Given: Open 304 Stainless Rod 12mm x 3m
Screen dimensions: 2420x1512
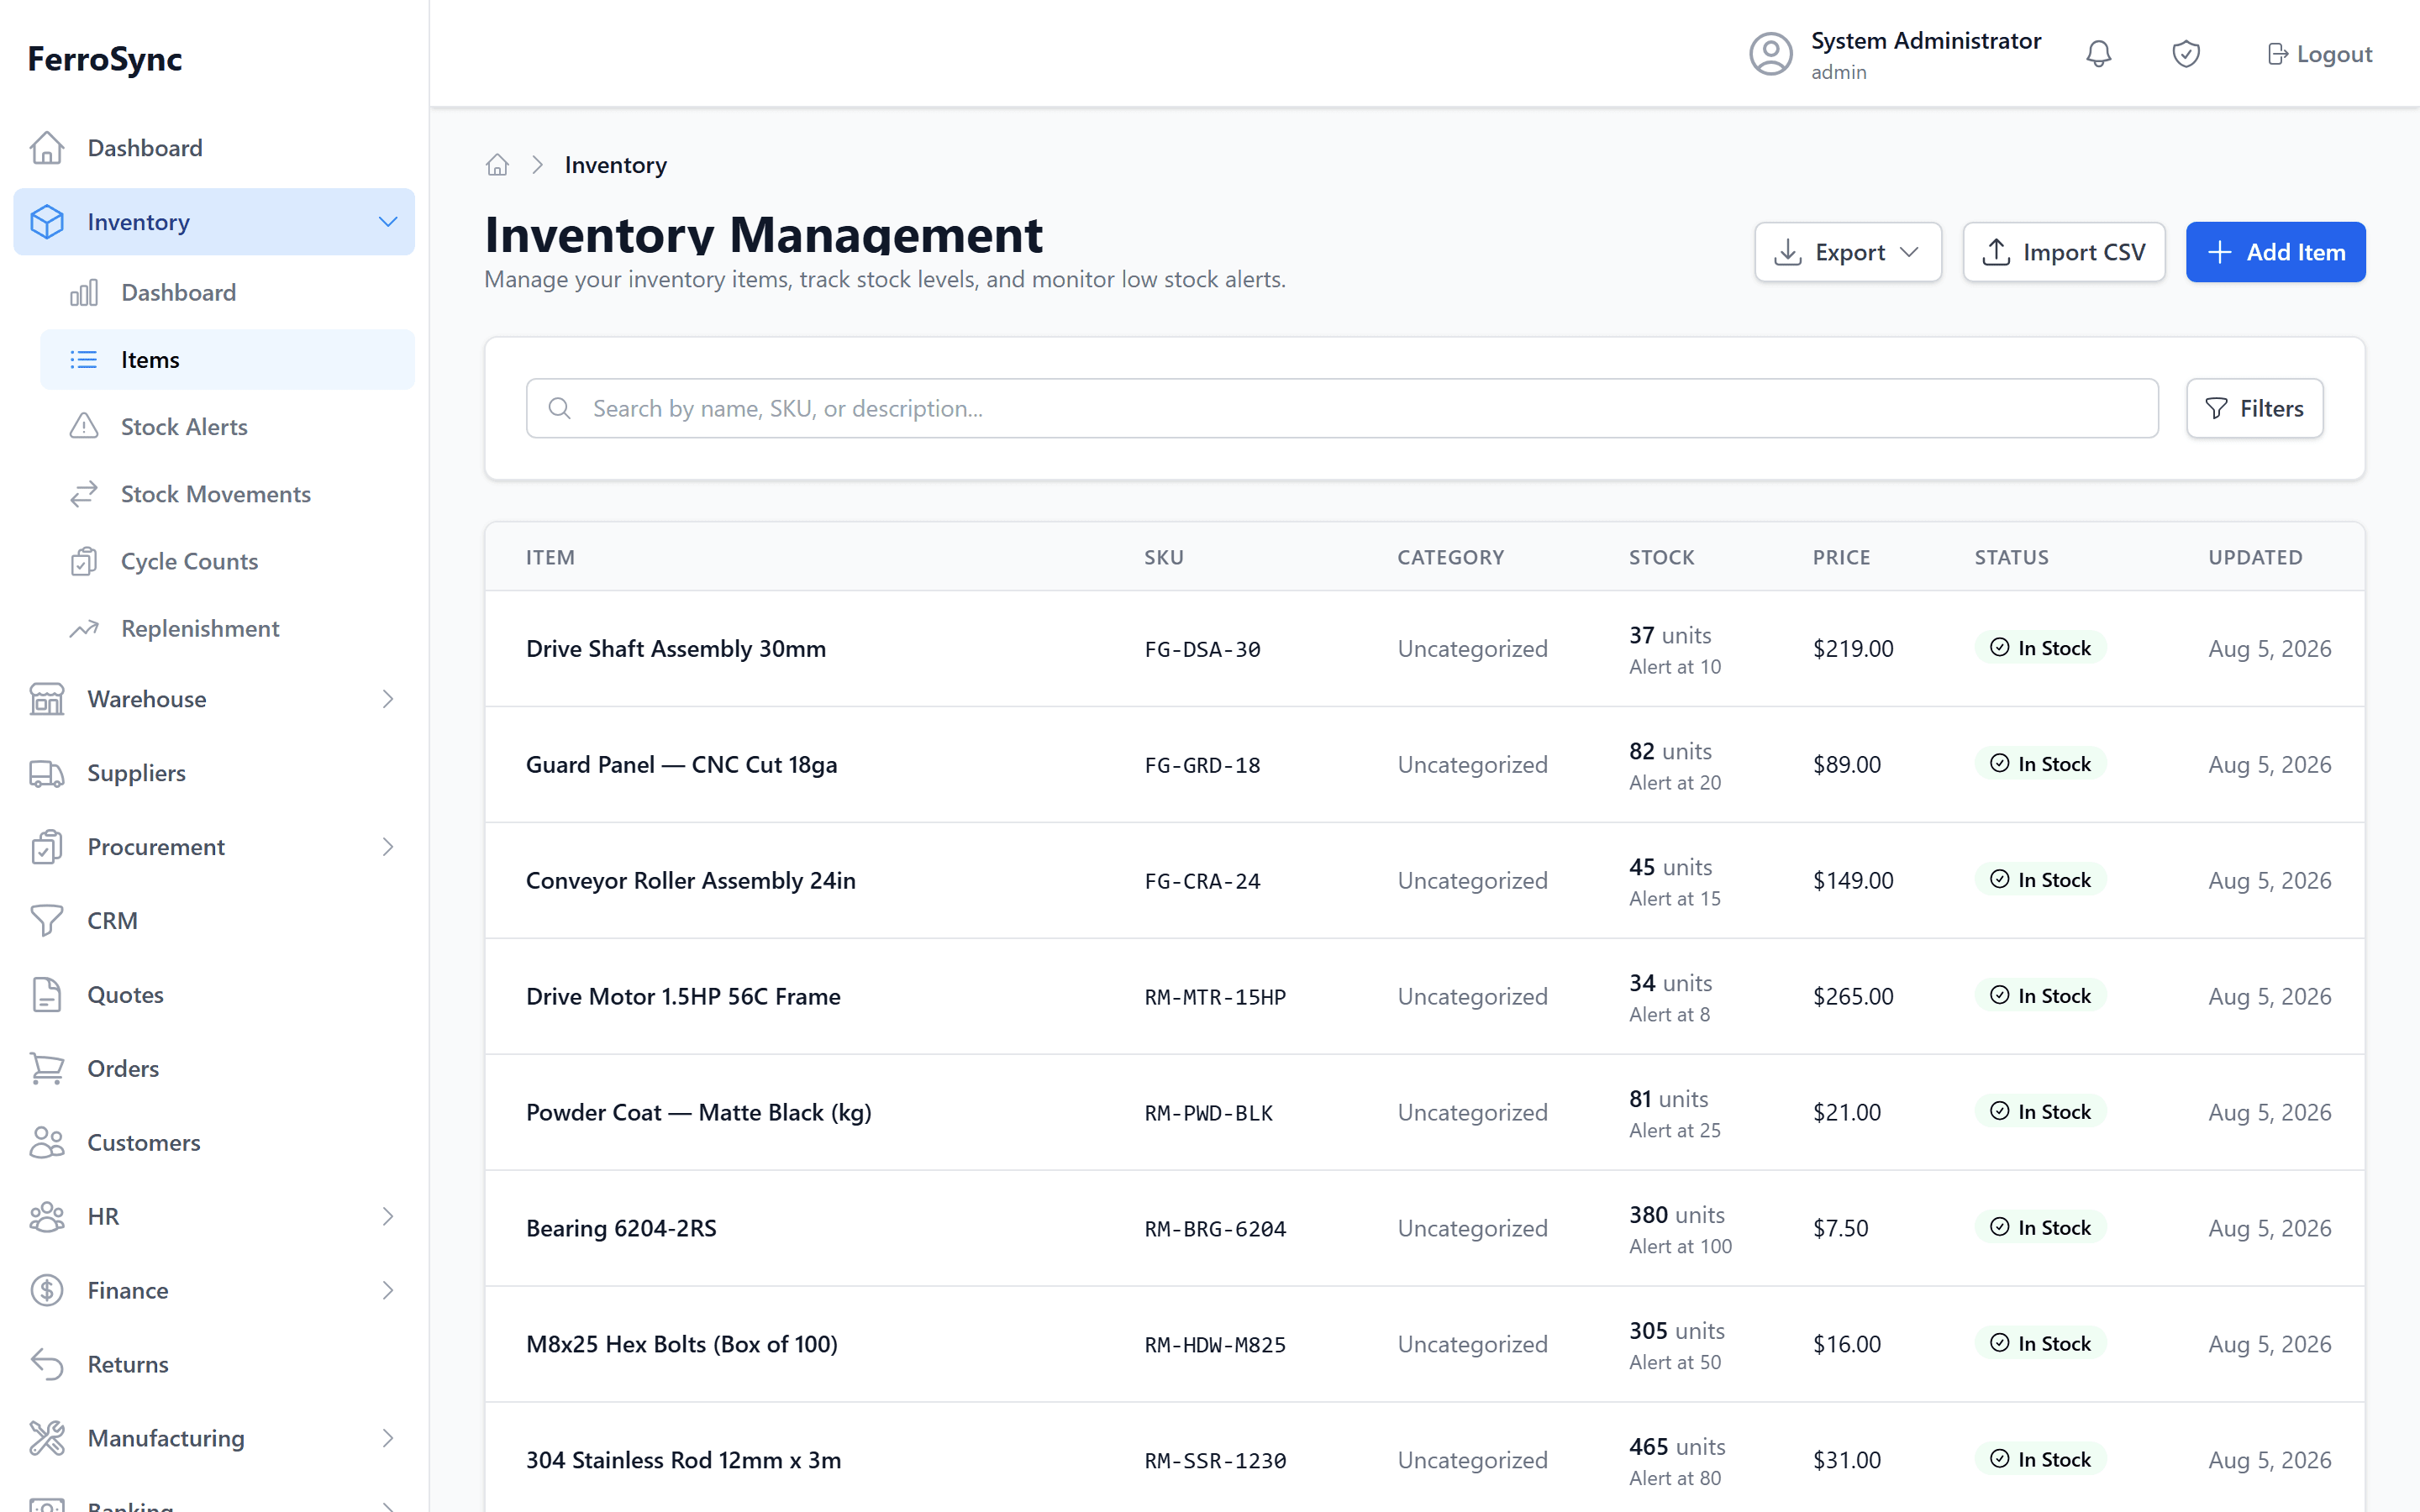Looking at the screenshot, I should click(683, 1460).
